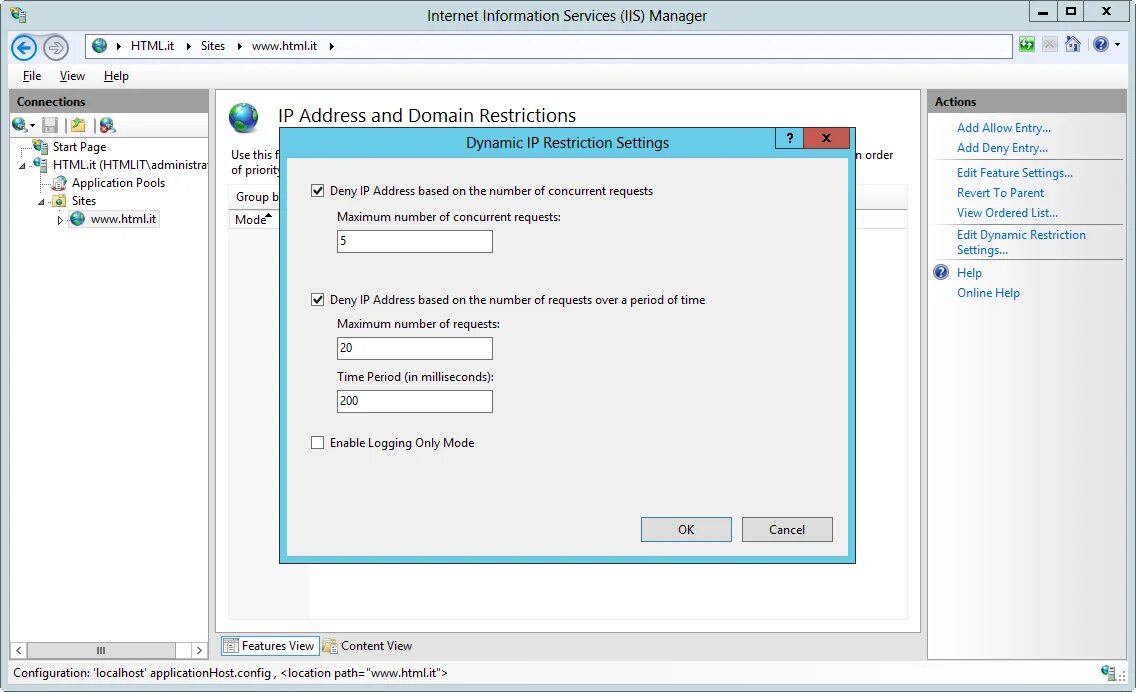The image size is (1136, 692).
Task: Open the File menu
Action: 32,75
